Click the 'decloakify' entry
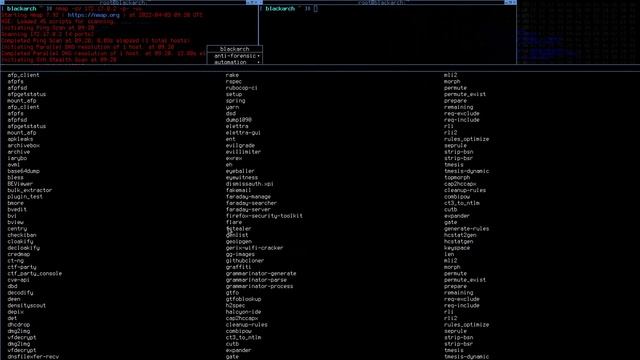This screenshot has width=640, height=360. coord(24,248)
